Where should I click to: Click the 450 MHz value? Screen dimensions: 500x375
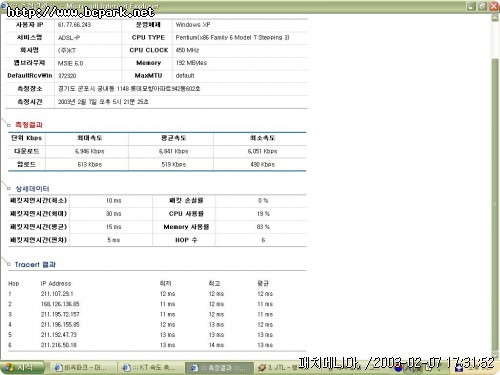pyautogui.click(x=187, y=50)
